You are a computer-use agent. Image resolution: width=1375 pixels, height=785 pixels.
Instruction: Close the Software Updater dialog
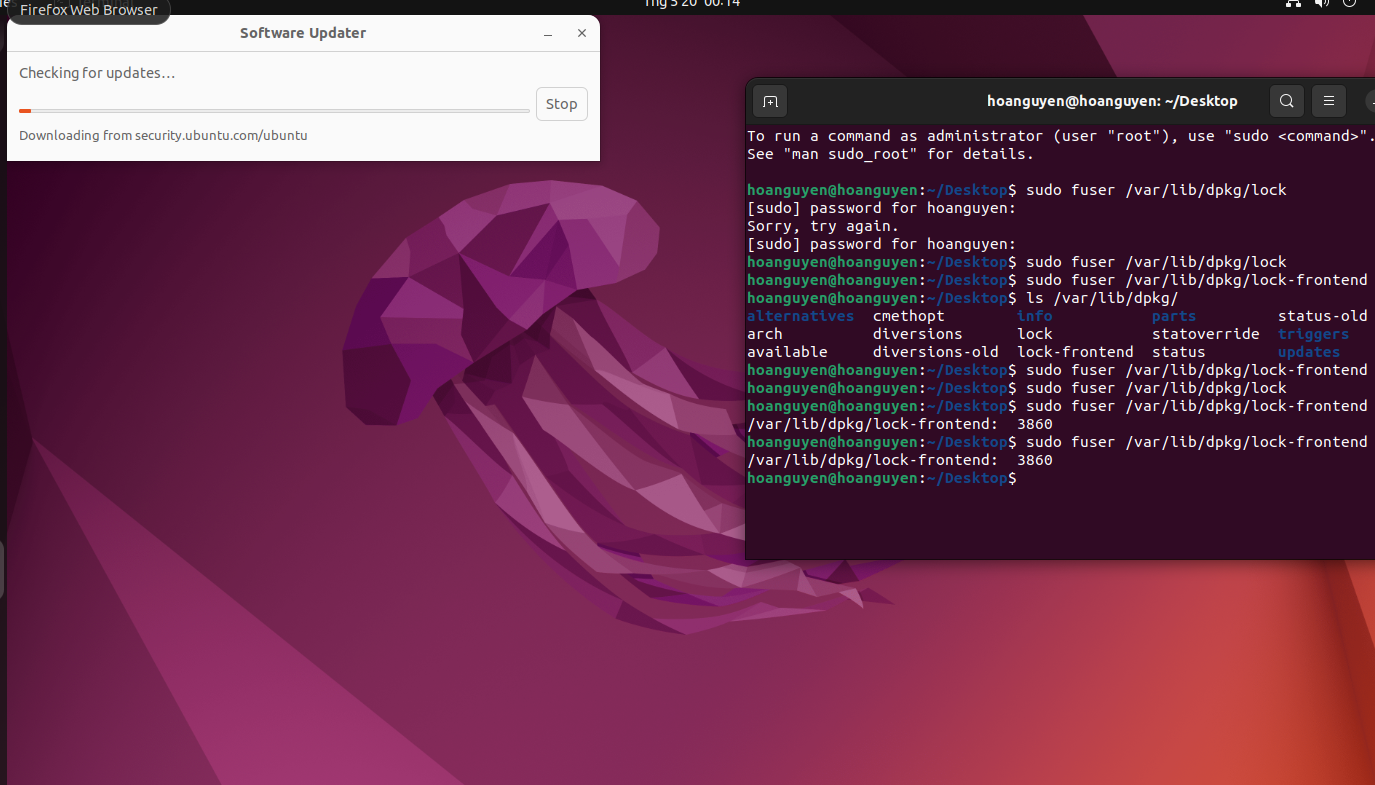point(582,34)
